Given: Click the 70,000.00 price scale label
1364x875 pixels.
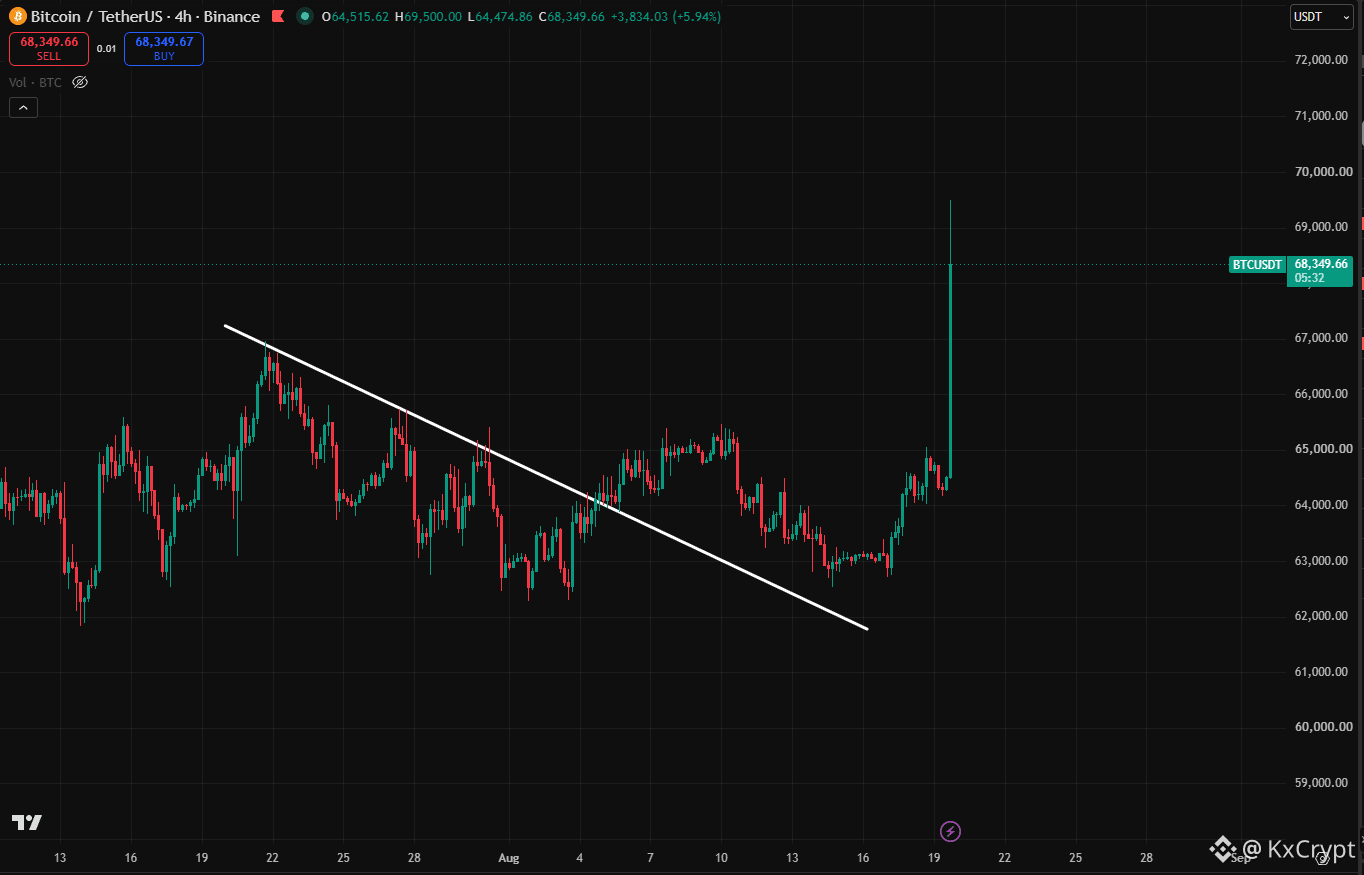Looking at the screenshot, I should click(1322, 172).
